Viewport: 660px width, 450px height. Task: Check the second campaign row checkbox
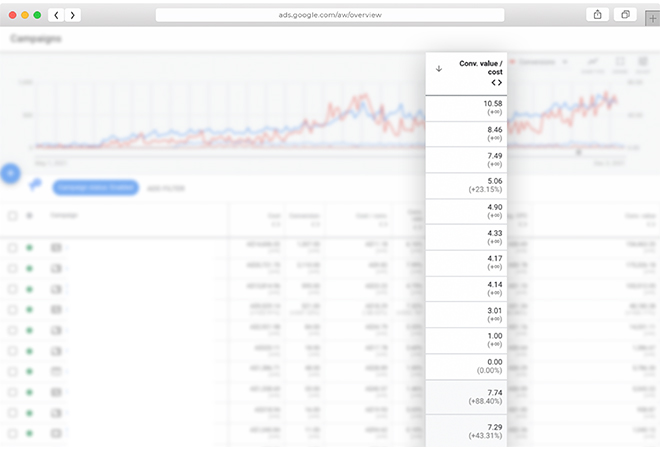pyautogui.click(x=12, y=268)
